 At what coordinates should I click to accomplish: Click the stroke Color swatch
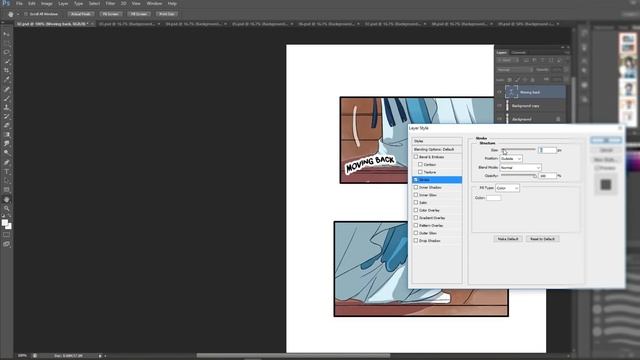click(493, 198)
